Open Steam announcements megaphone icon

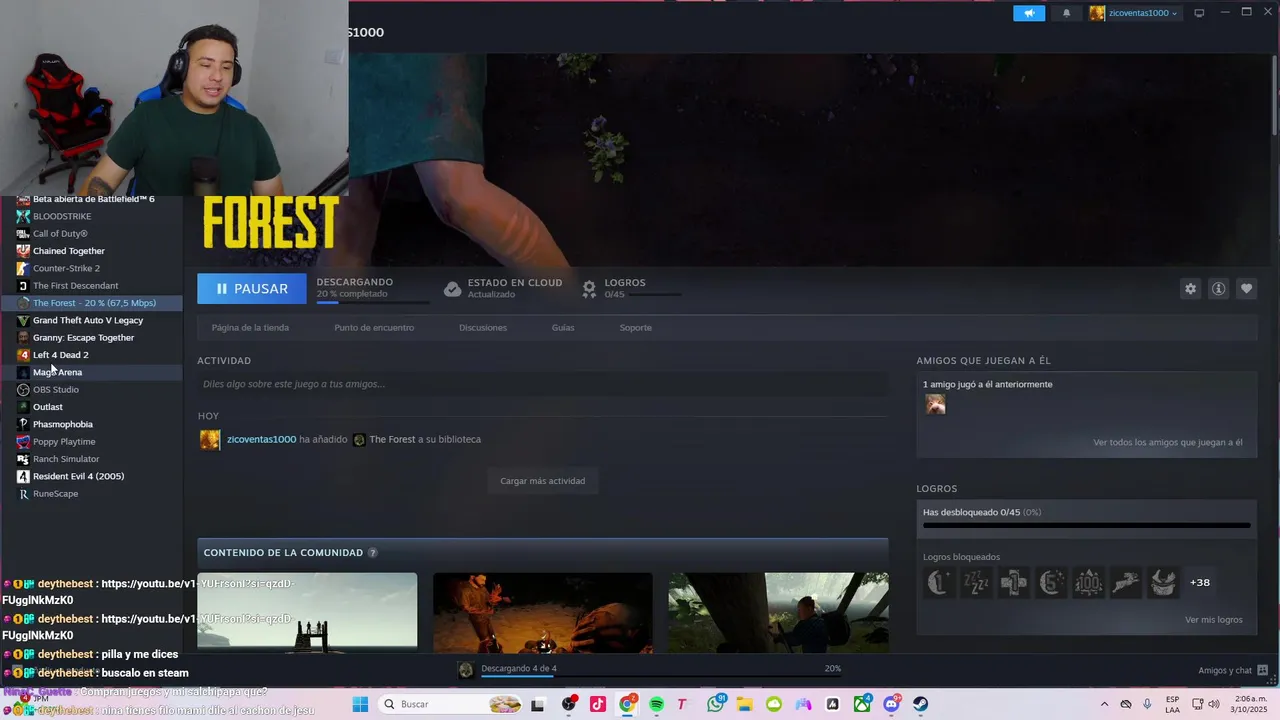1029,13
